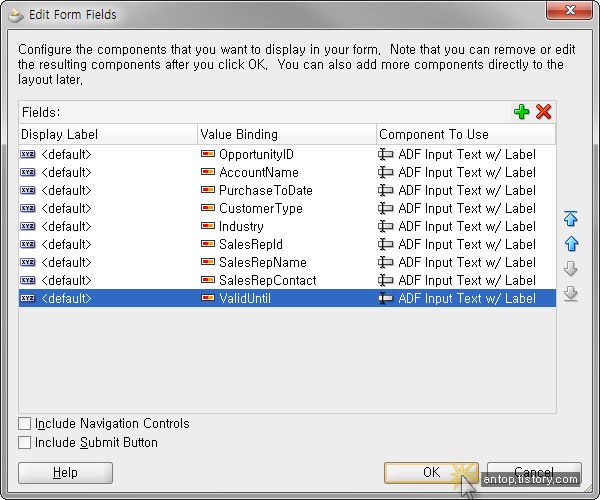Screen dimensions: 600x500
Task: Click the Display Label column header
Action: pos(108,134)
